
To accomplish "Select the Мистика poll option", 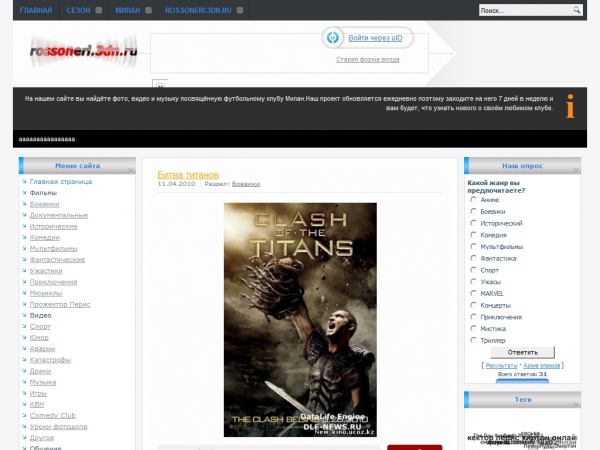I will coord(473,328).
